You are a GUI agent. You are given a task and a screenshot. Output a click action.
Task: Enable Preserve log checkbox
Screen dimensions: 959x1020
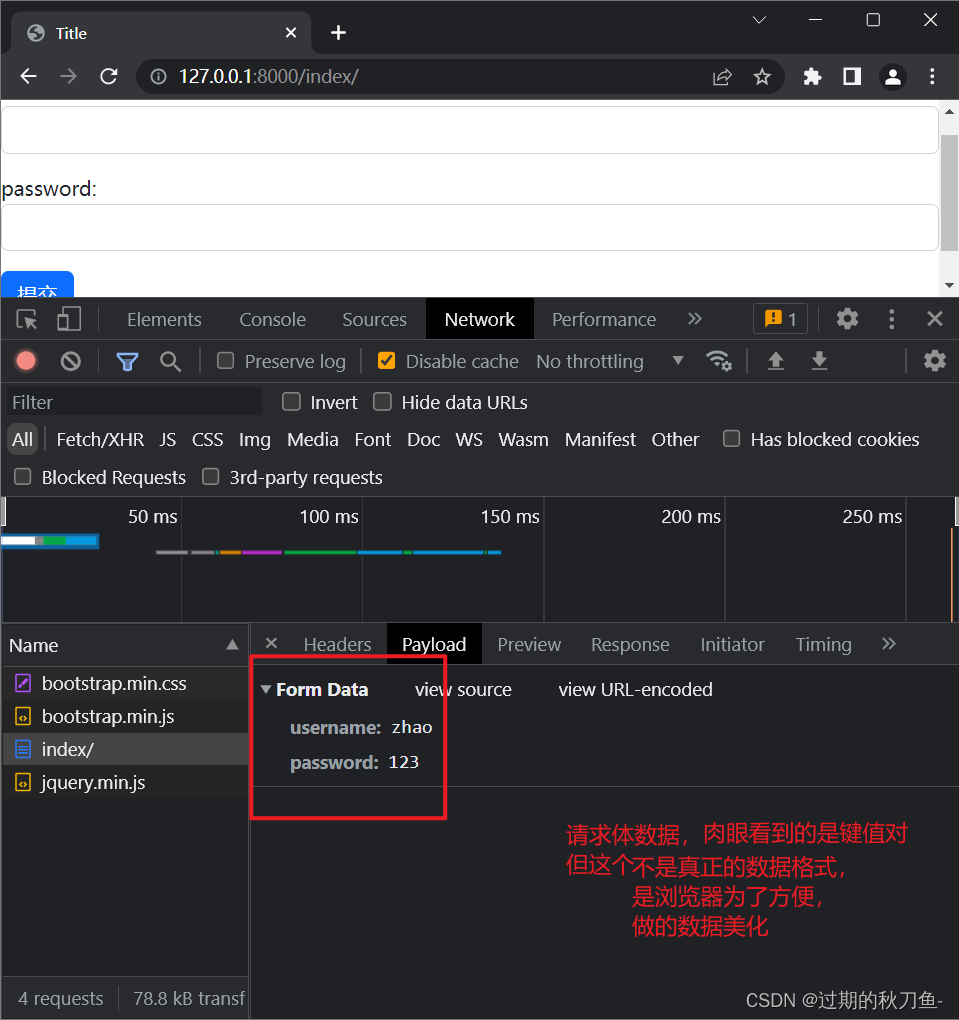[225, 361]
